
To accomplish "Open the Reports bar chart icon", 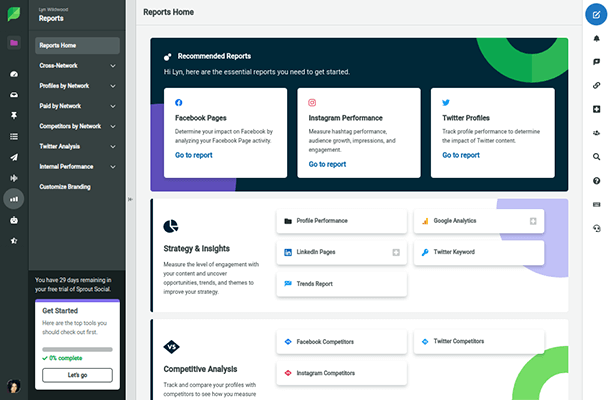I will [14, 199].
